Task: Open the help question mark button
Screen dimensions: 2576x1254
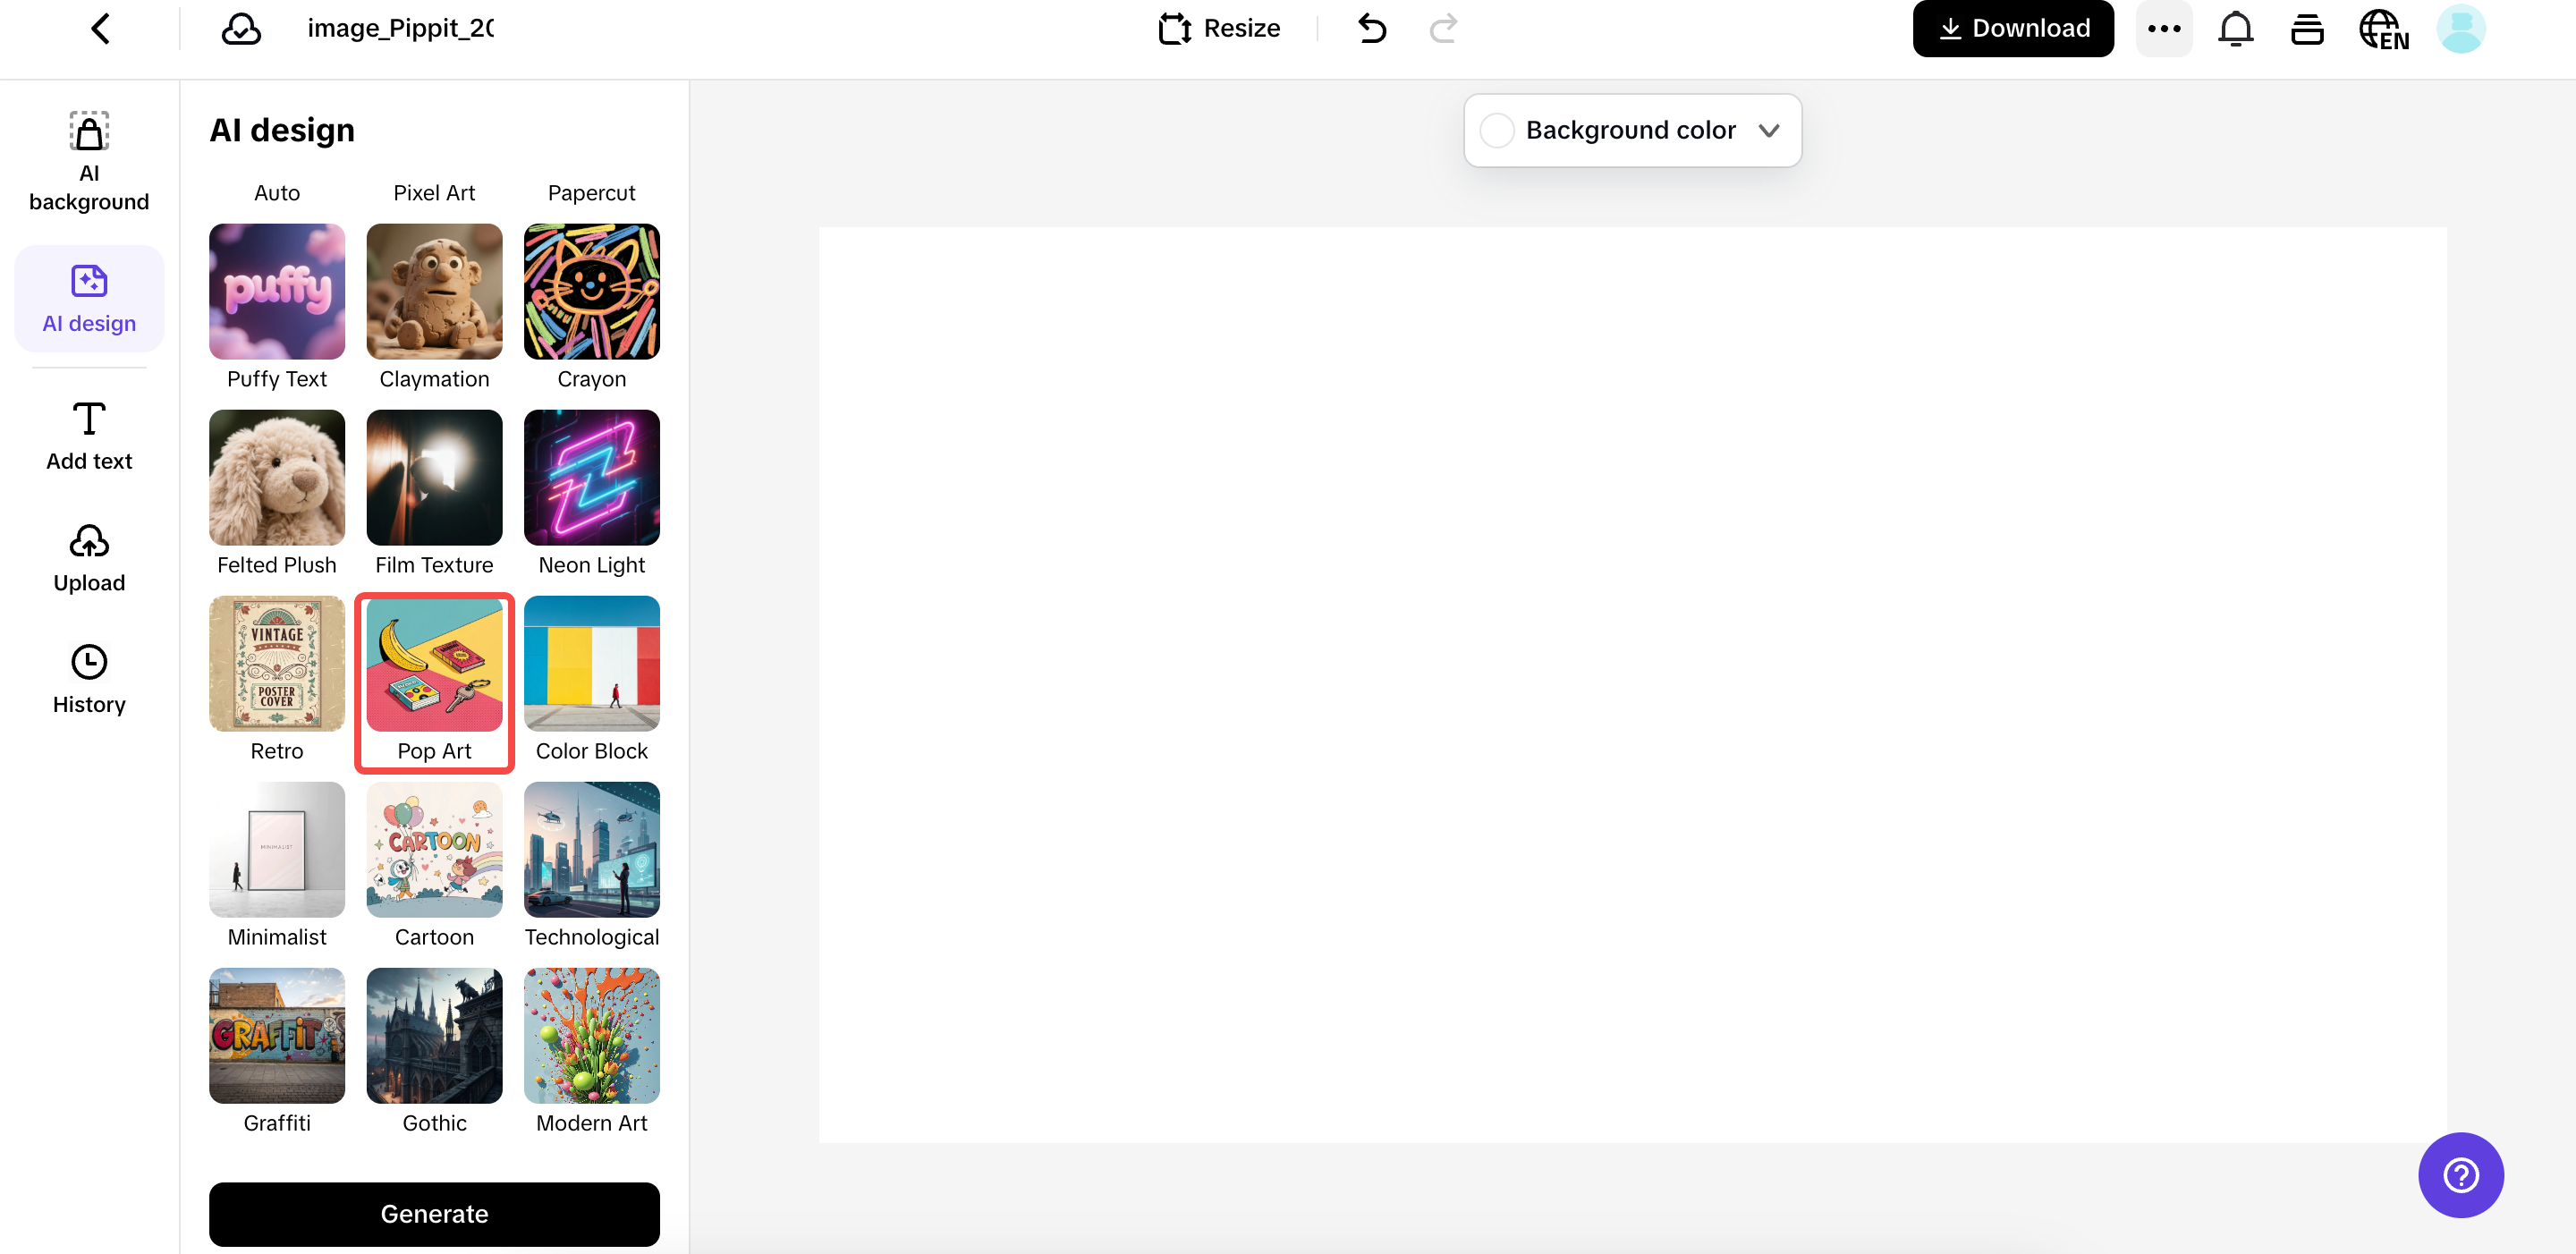Action: click(2460, 1174)
